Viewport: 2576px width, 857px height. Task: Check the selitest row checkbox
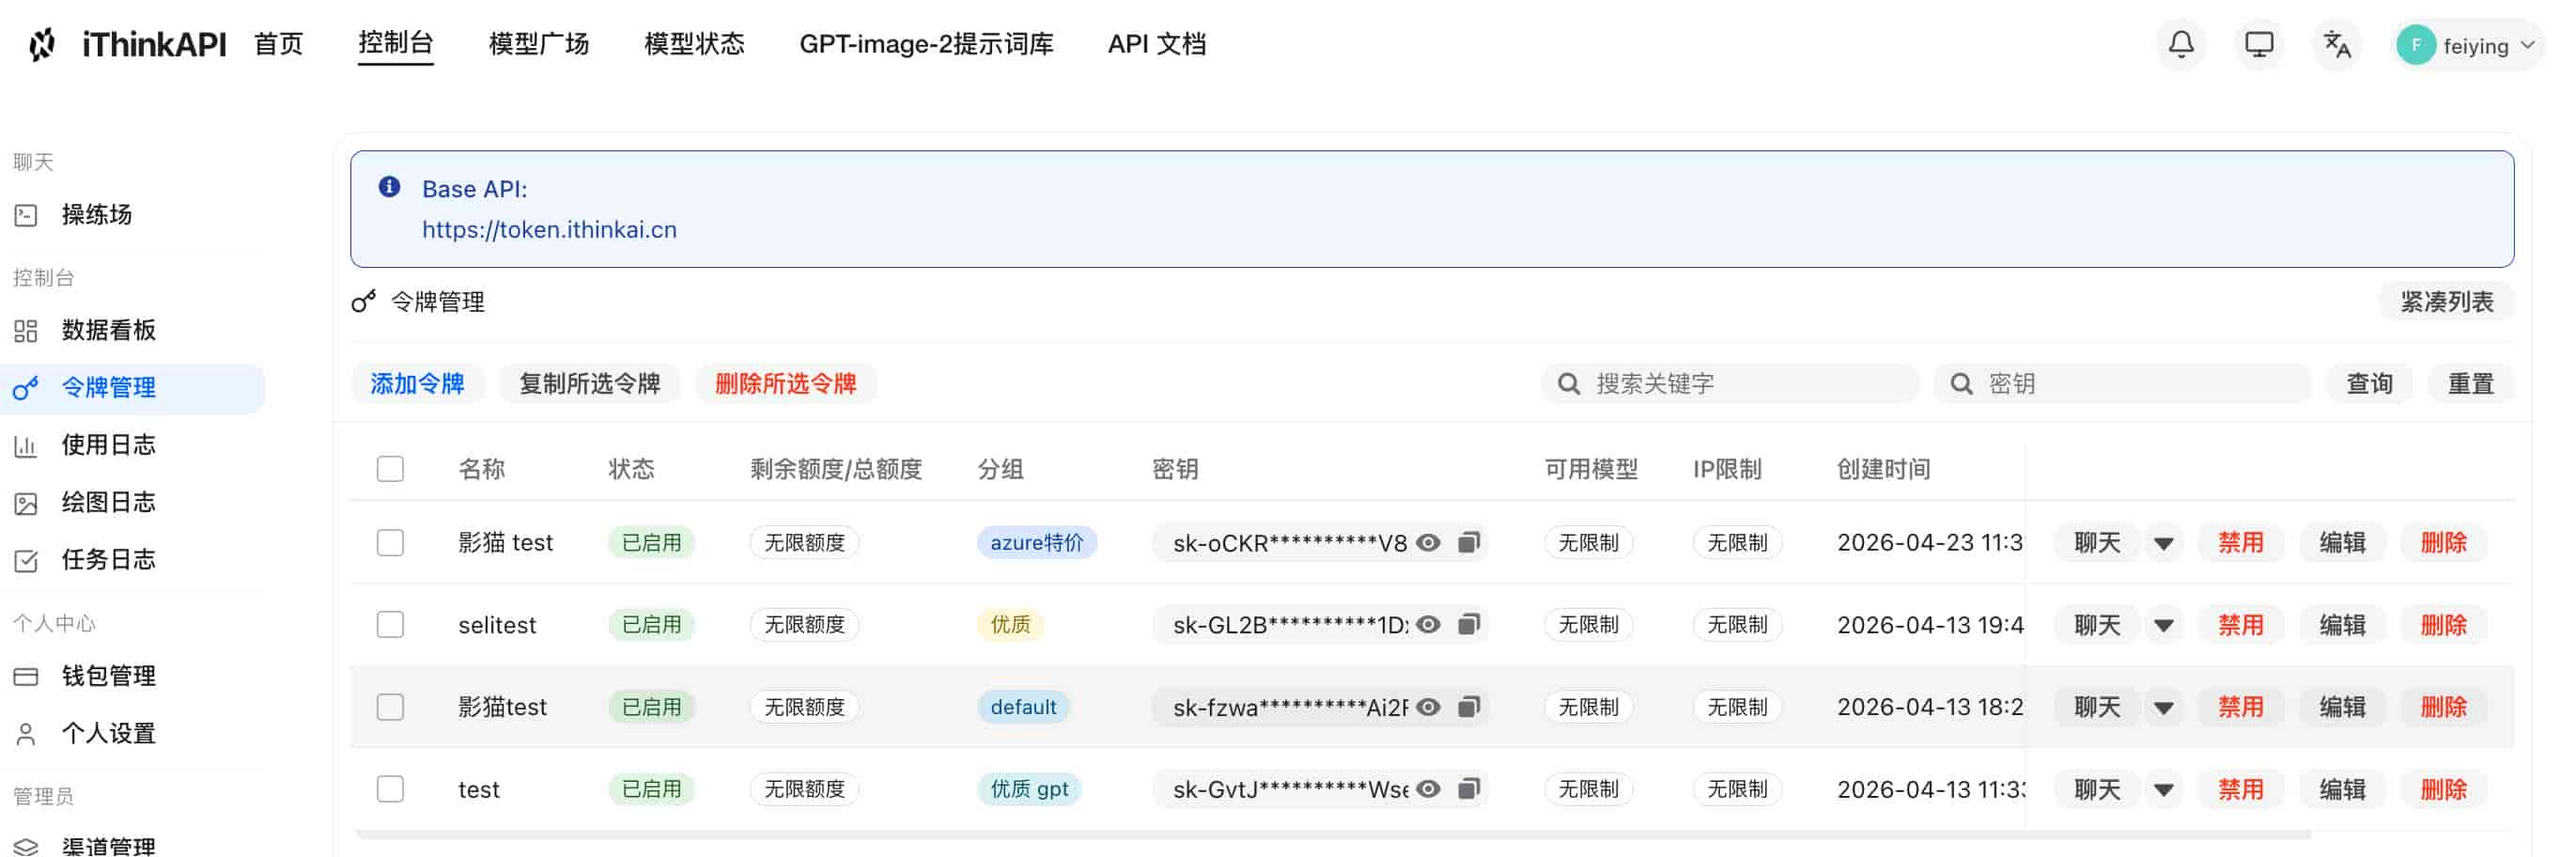[x=390, y=624]
